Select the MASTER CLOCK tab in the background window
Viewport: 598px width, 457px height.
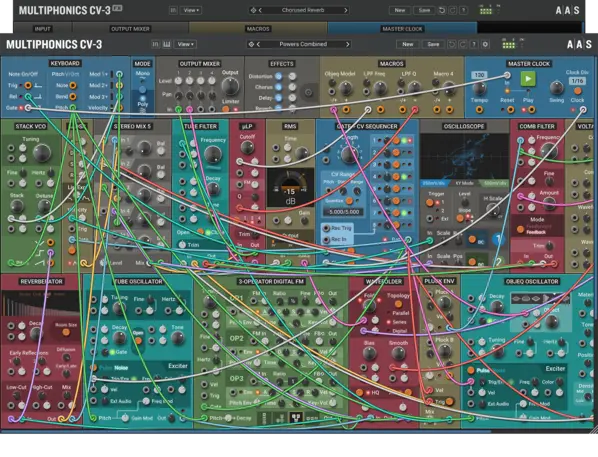pyautogui.click(x=402, y=29)
